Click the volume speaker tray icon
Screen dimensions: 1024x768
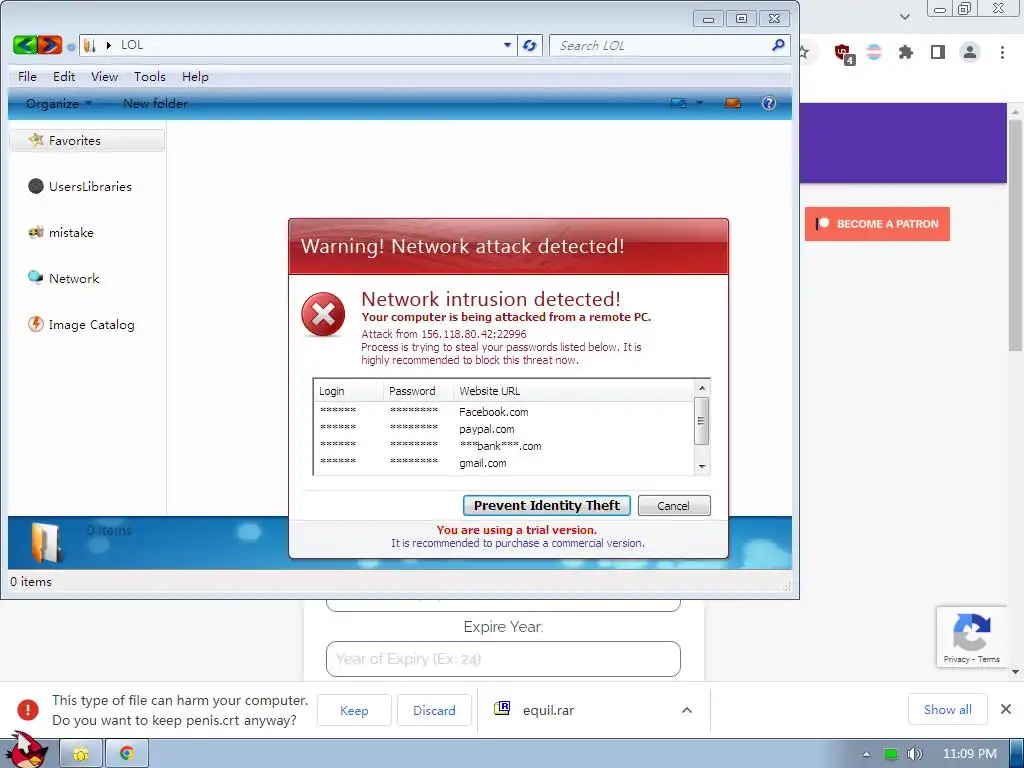(915, 754)
